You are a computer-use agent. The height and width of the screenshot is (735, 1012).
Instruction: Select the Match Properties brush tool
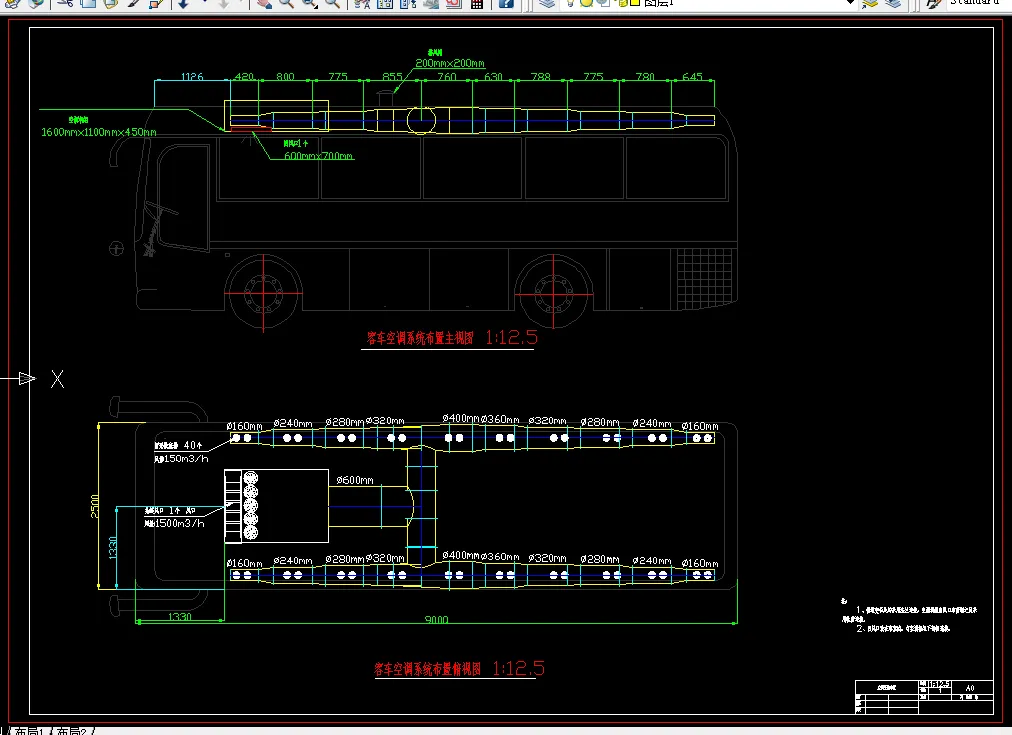pyautogui.click(x=134, y=3)
